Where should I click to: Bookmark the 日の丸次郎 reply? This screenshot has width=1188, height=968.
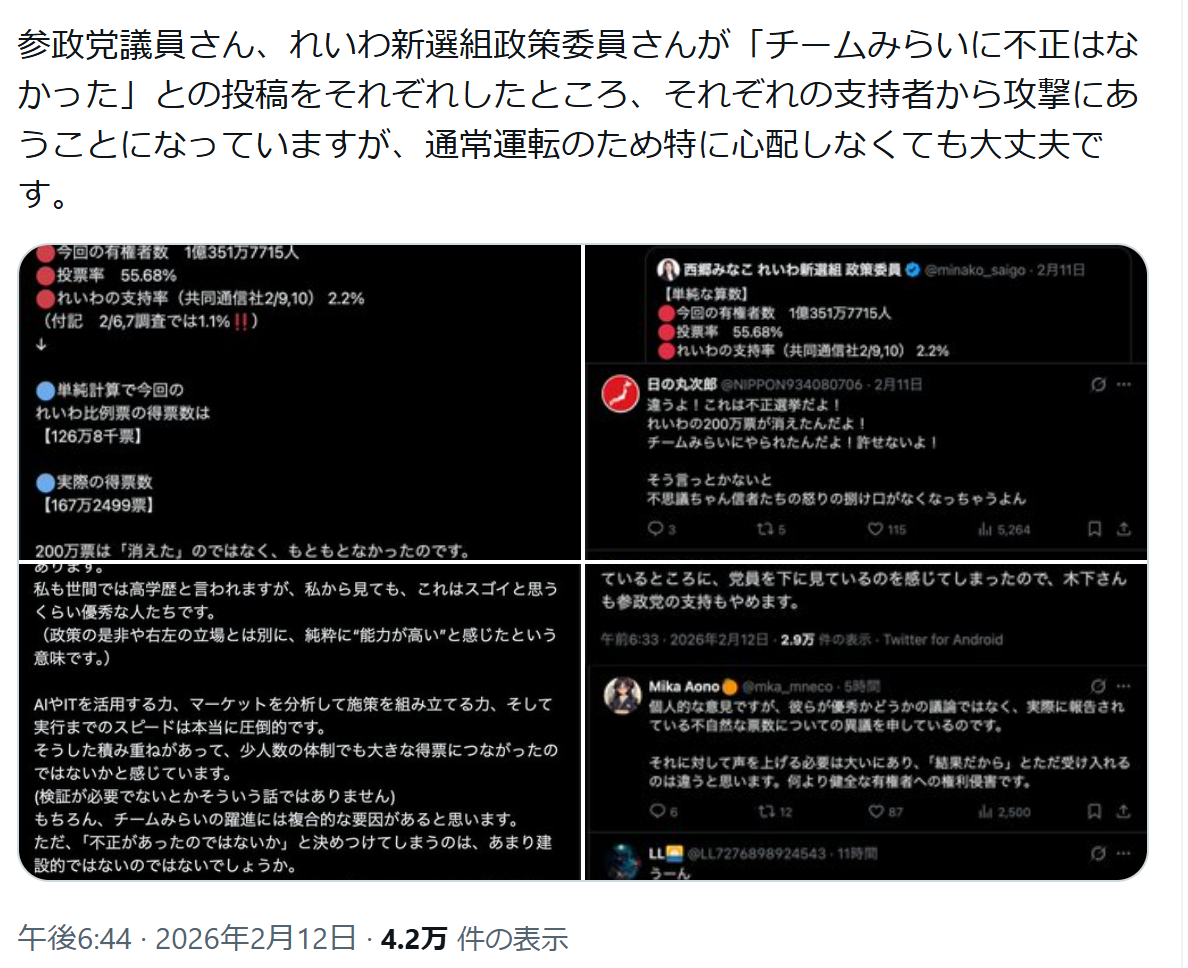click(1094, 529)
